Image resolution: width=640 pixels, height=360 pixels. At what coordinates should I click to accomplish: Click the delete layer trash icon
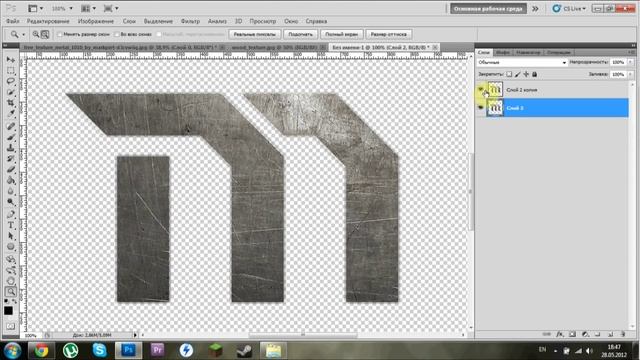coord(623,334)
